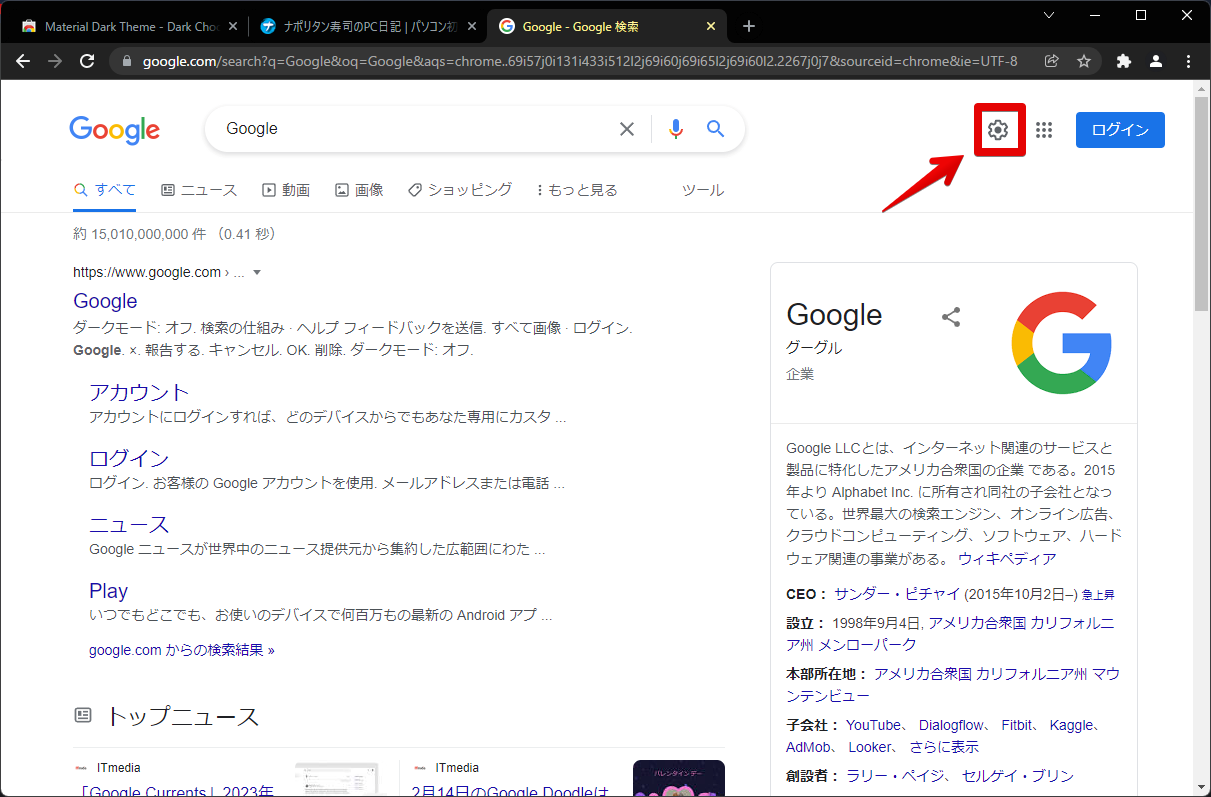Open Chrome tab search chevron
Viewport: 1211px width, 797px height.
(1049, 15)
